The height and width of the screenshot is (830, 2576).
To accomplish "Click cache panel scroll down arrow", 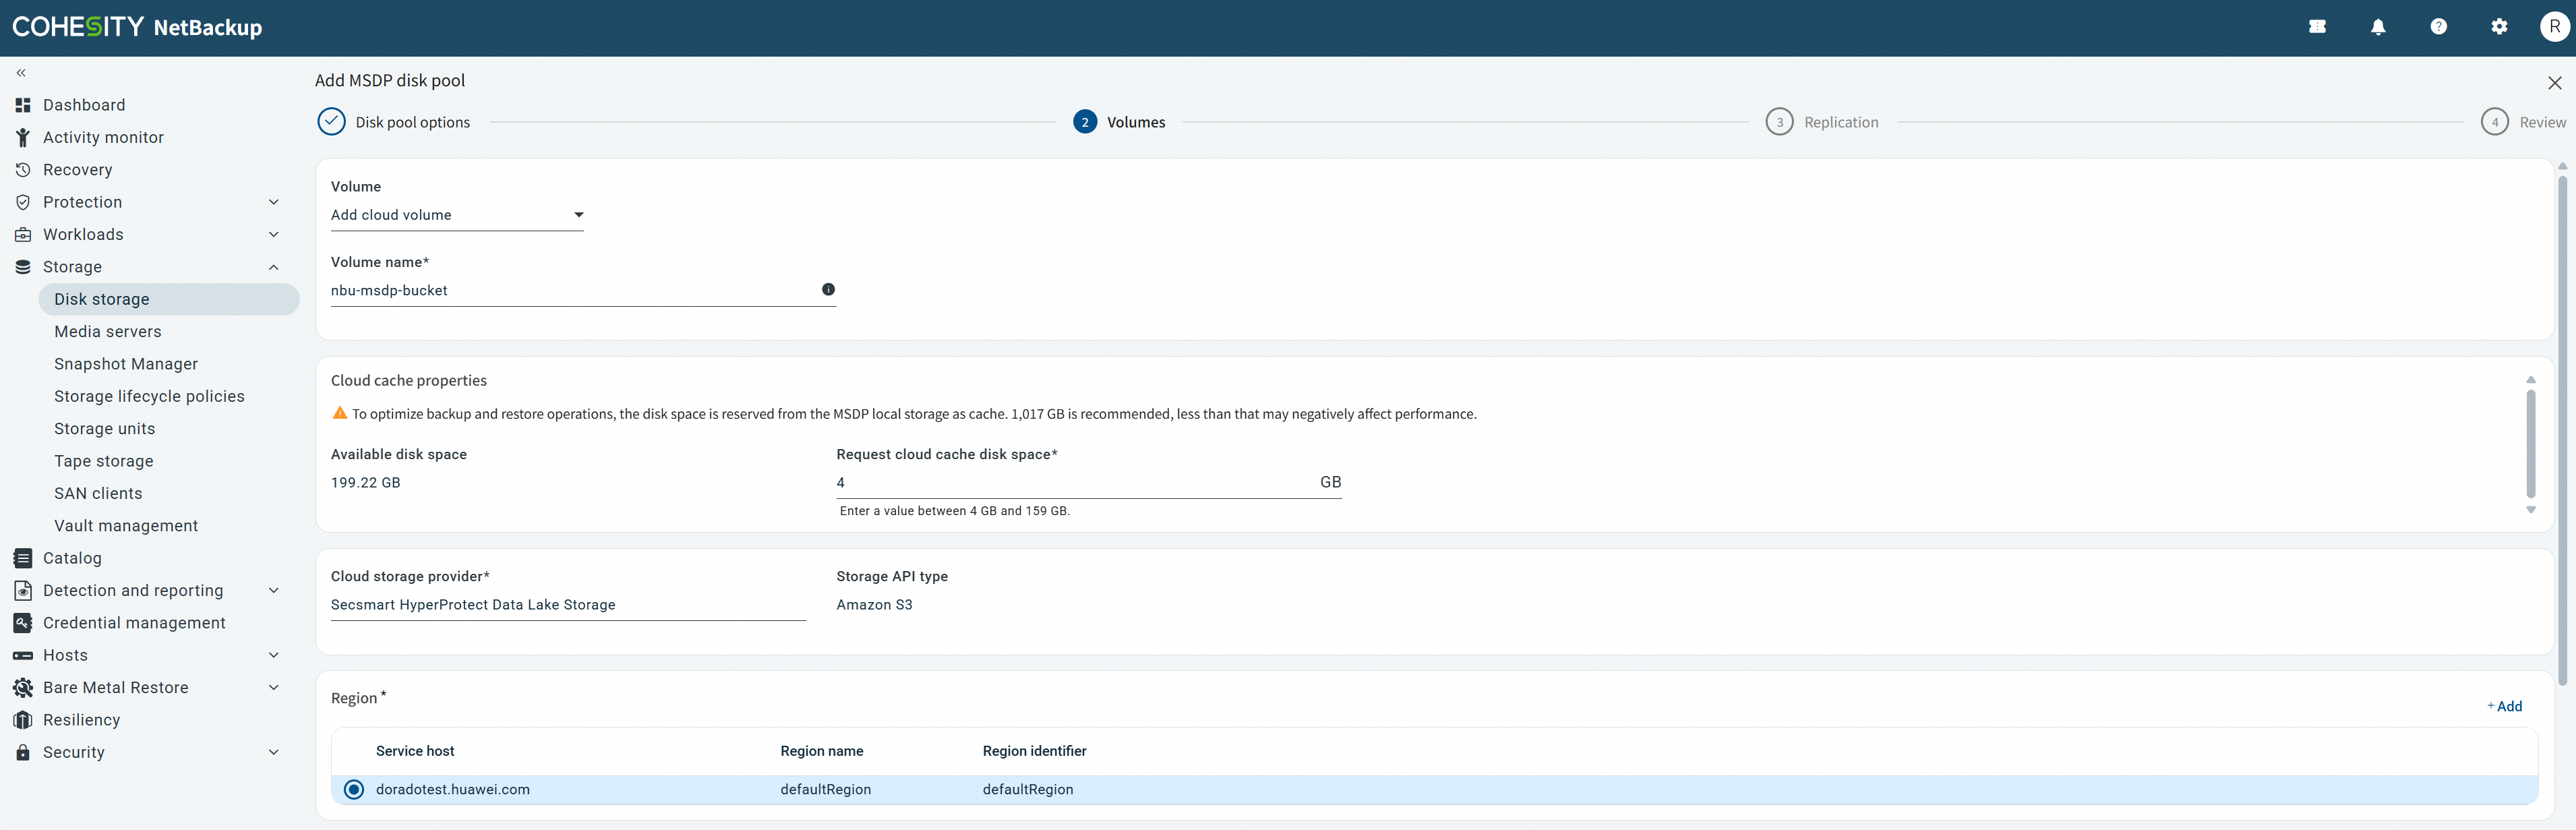I will point(2530,510).
